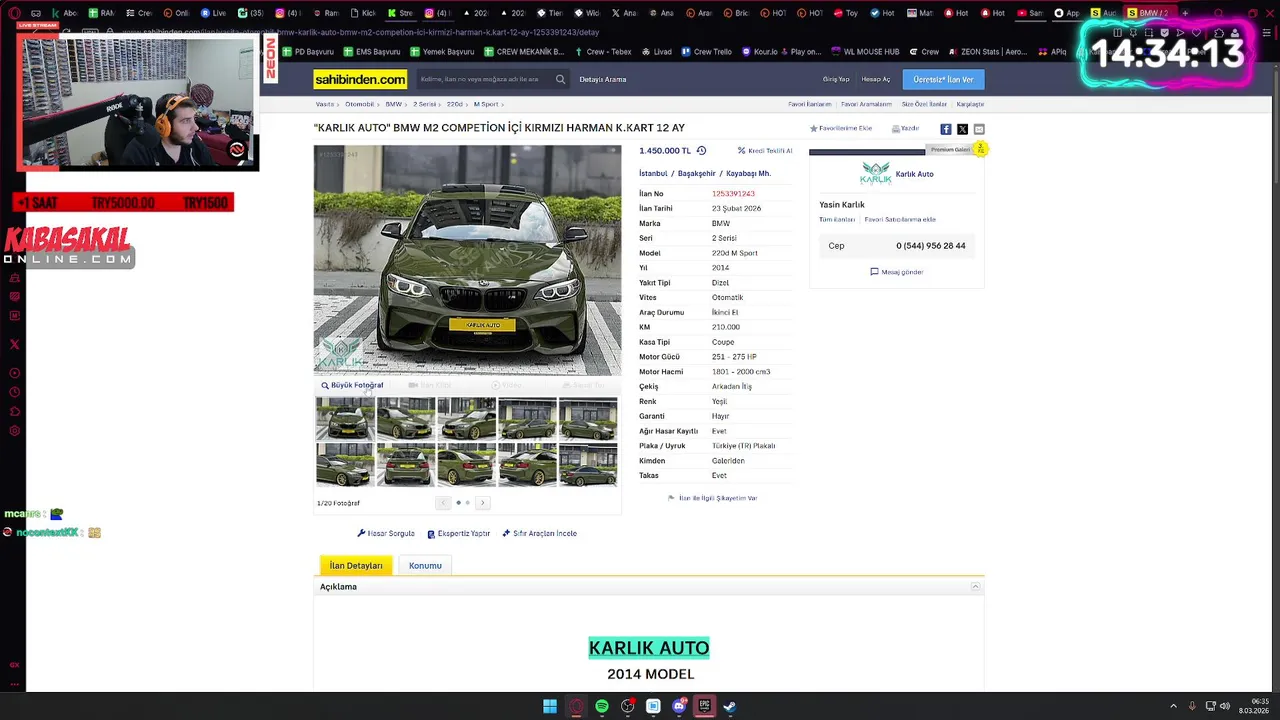Open Detaylı Arama

point(603,79)
